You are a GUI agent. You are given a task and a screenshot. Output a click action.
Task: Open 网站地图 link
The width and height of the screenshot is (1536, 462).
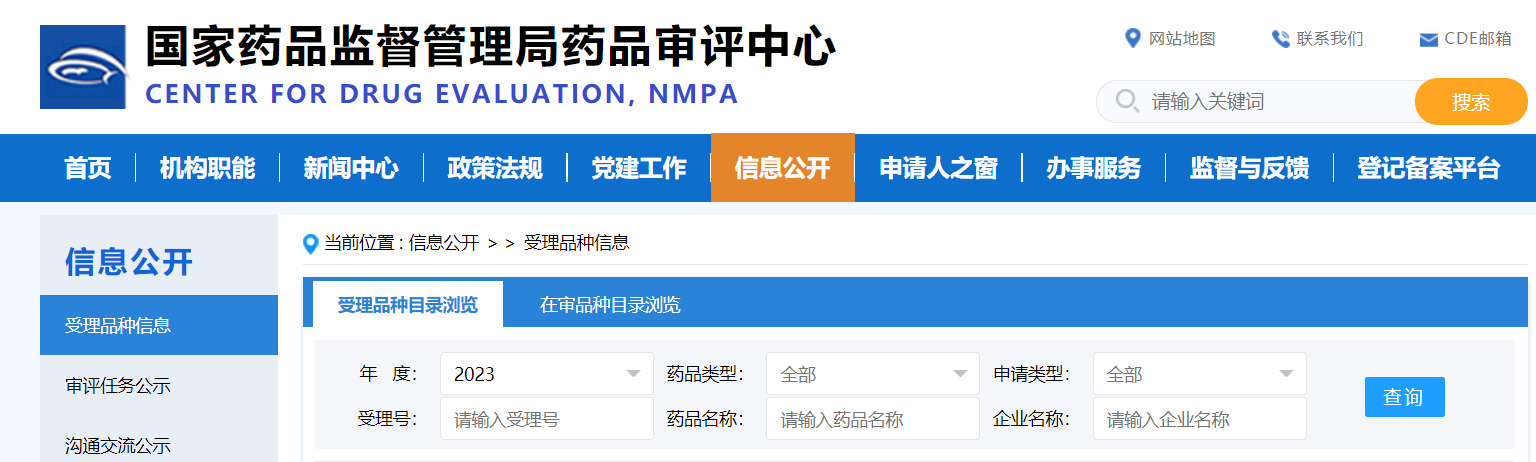(1182, 39)
